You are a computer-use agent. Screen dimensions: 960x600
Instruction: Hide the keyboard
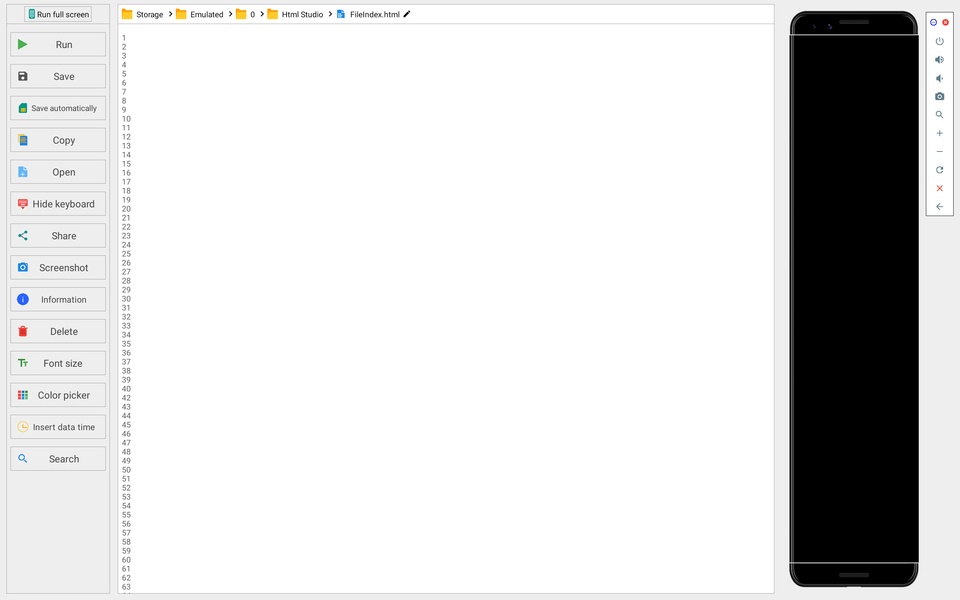(58, 204)
